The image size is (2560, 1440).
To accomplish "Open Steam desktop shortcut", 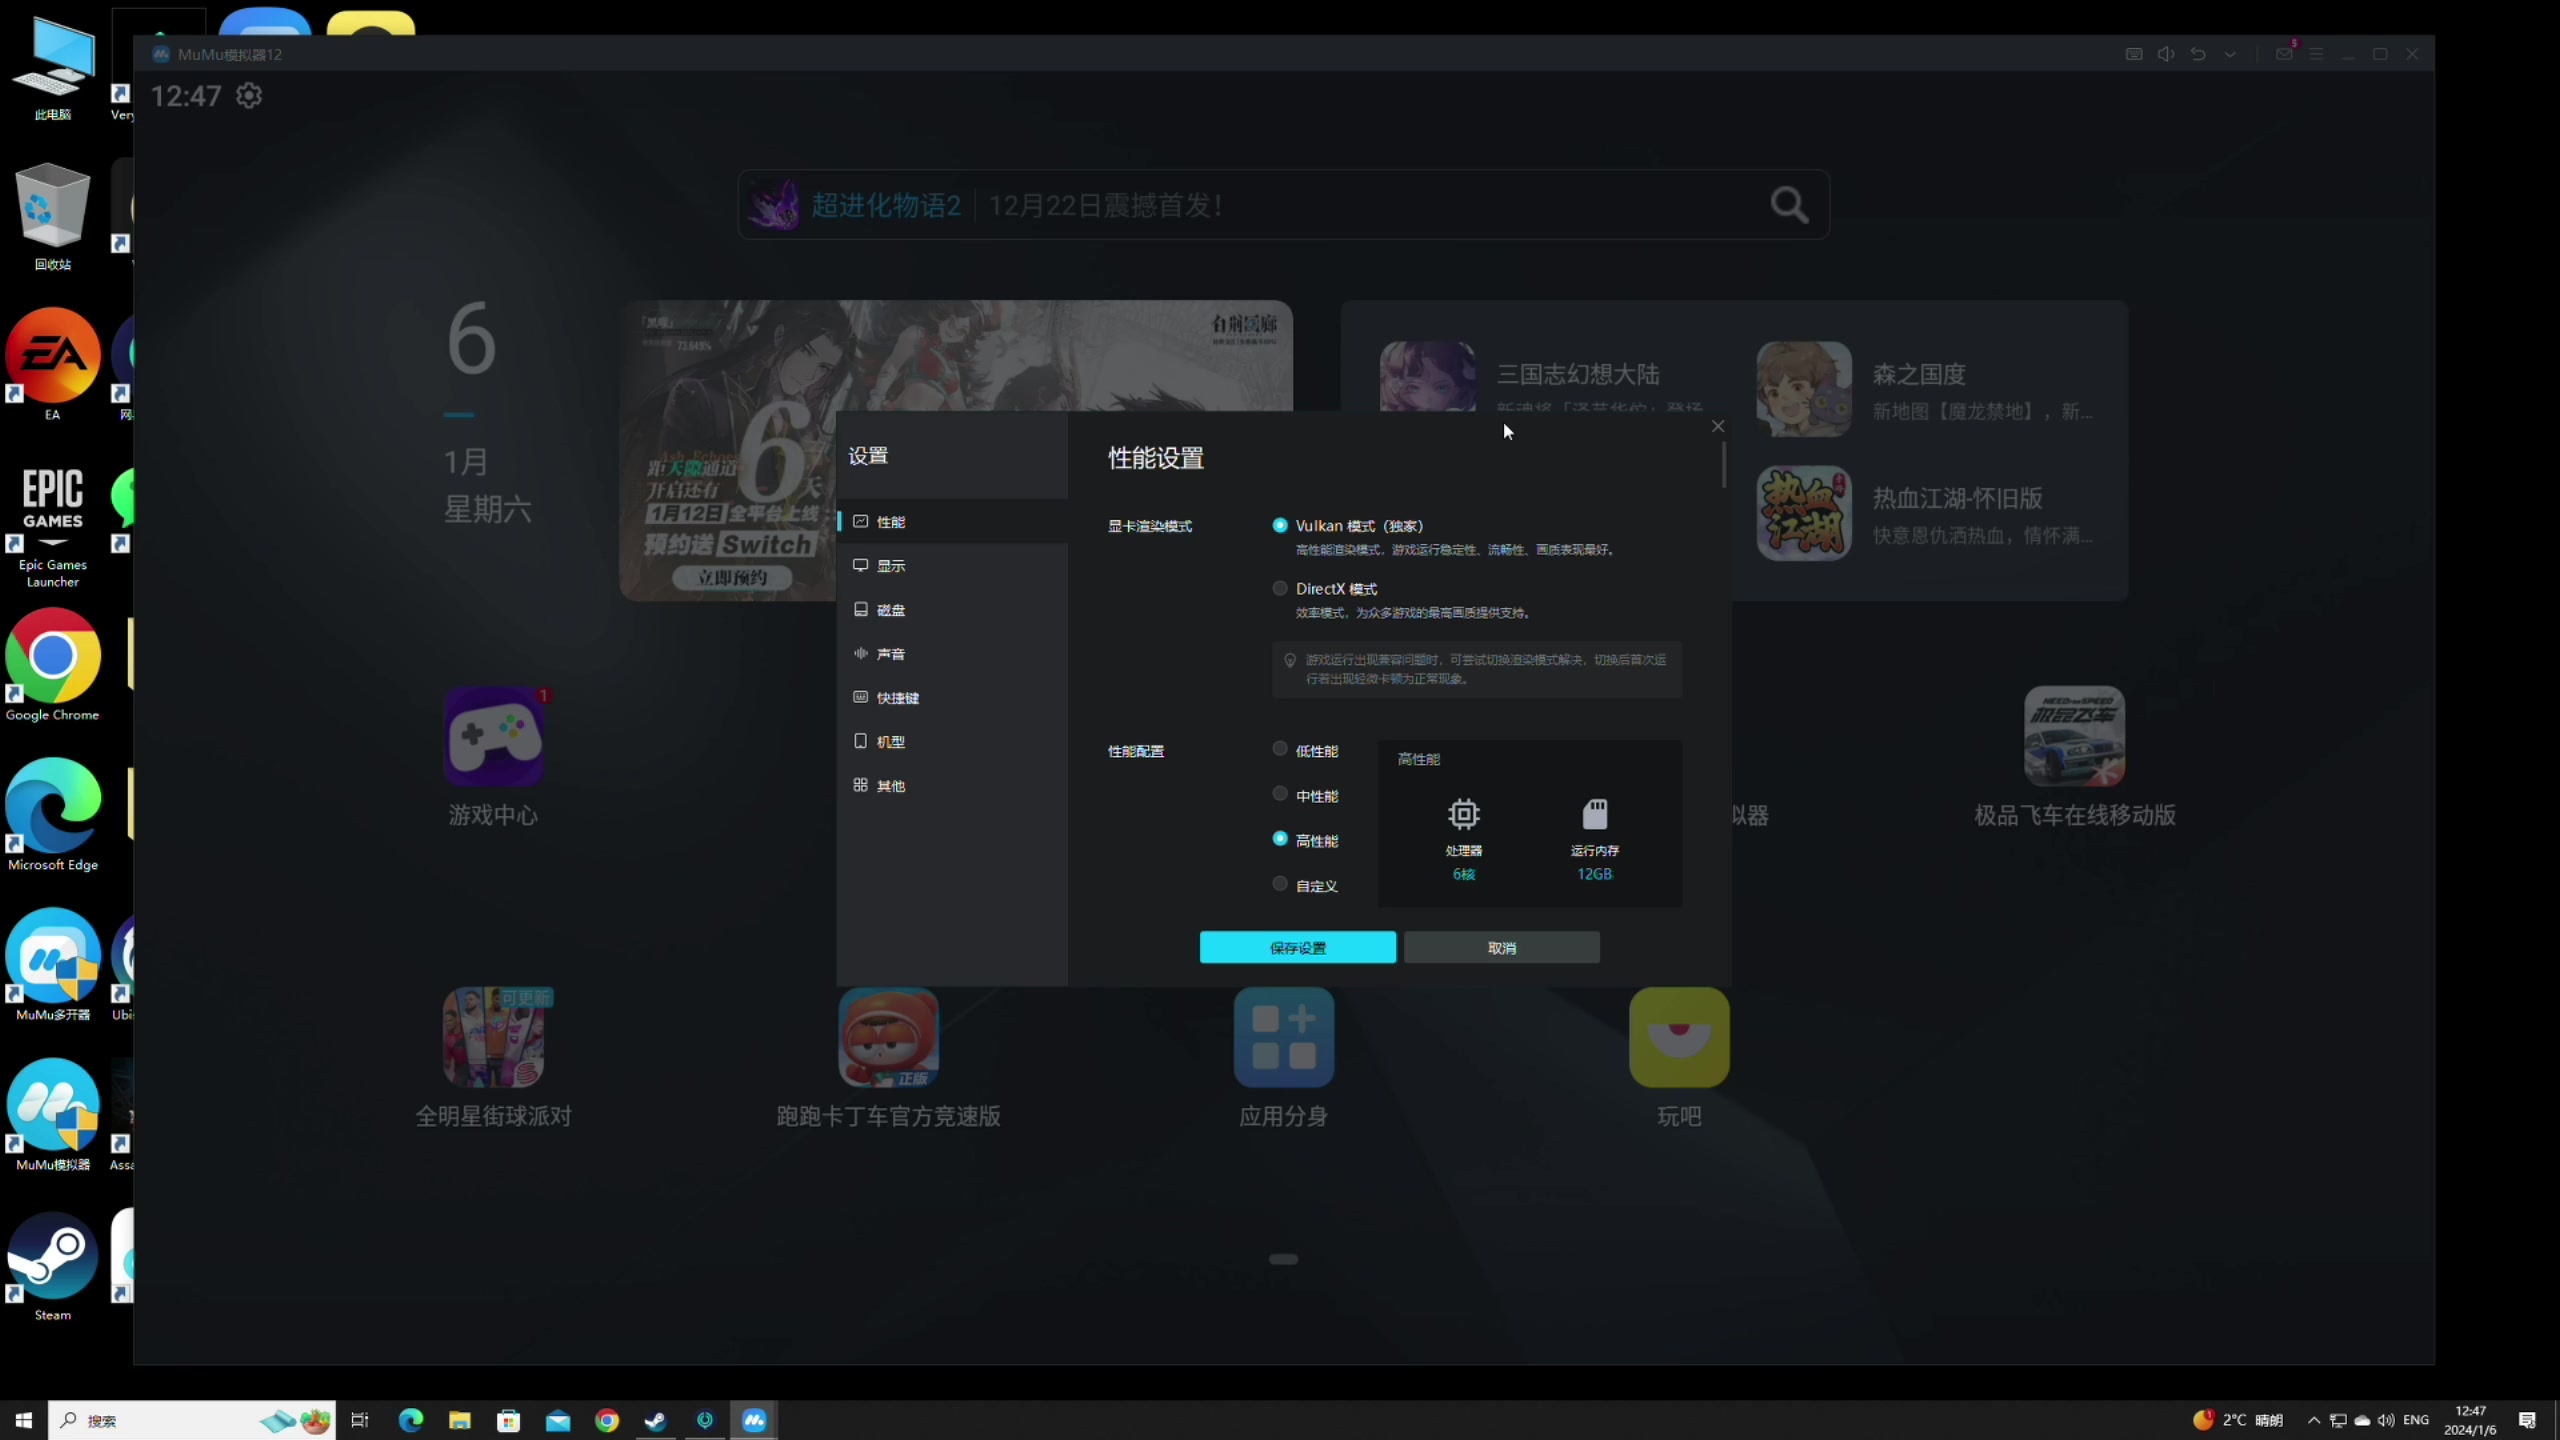I will coord(52,1265).
